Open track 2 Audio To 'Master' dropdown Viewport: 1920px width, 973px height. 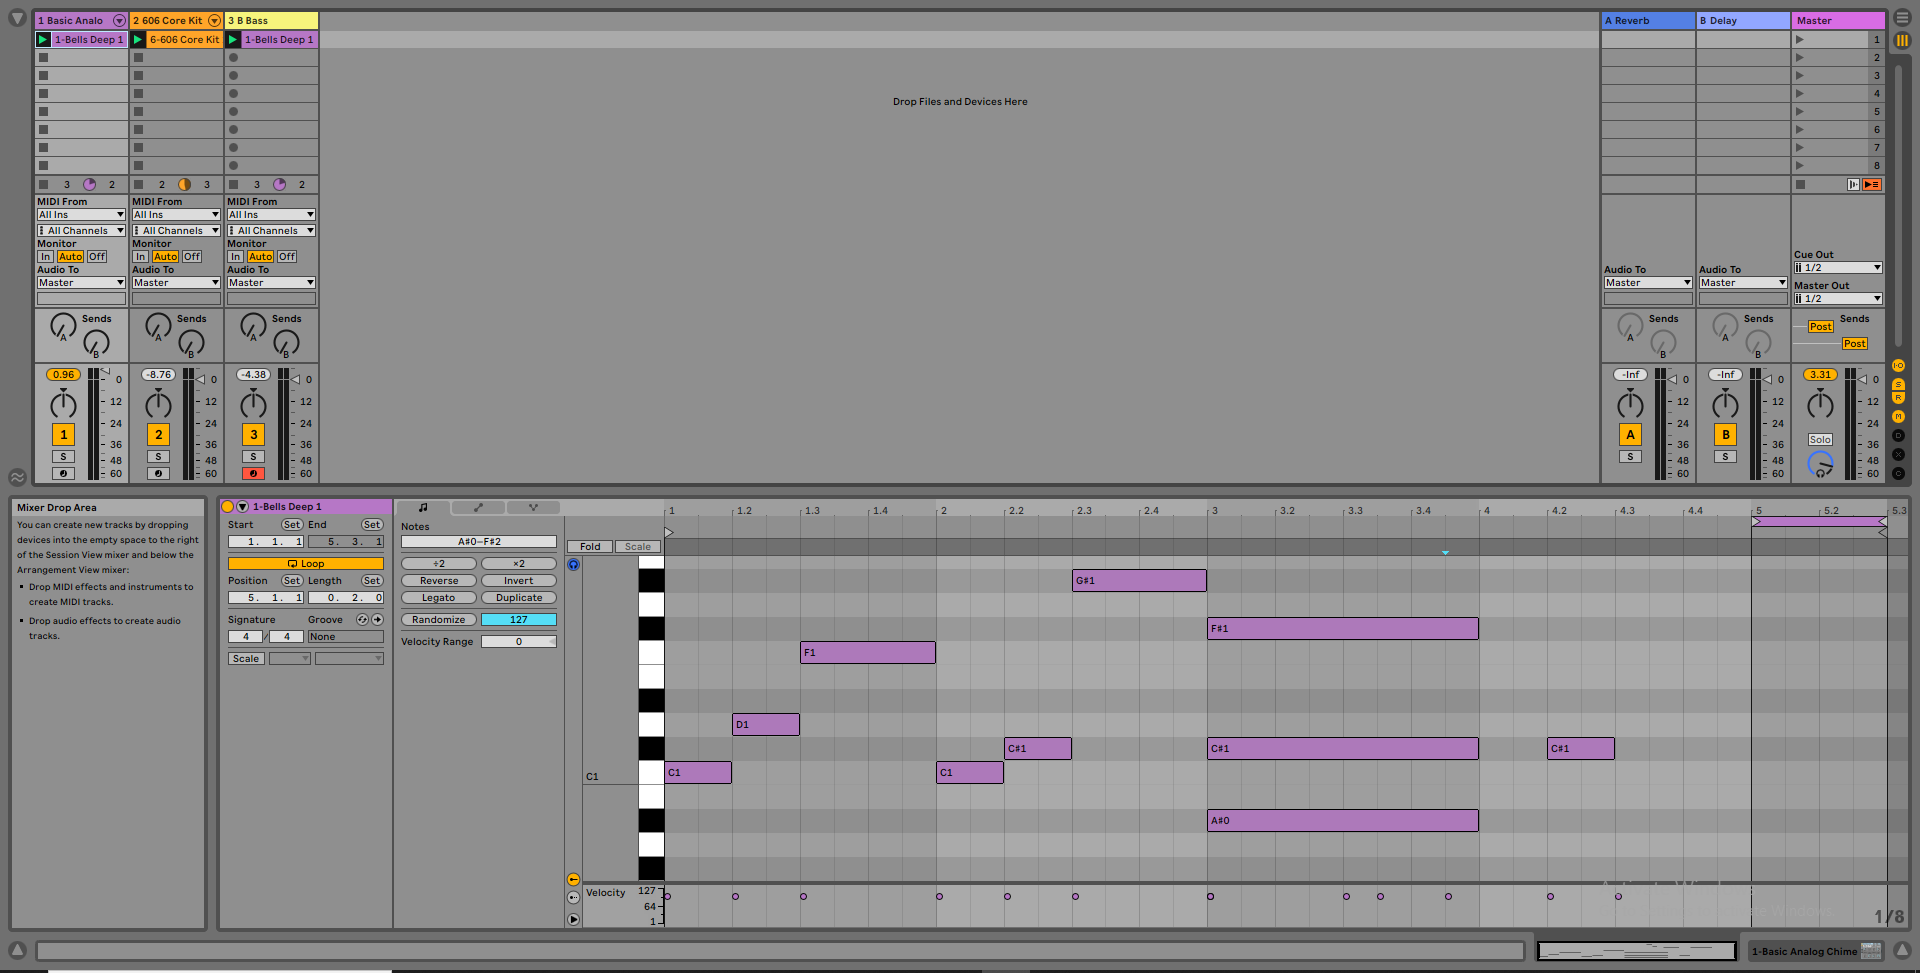coord(176,283)
